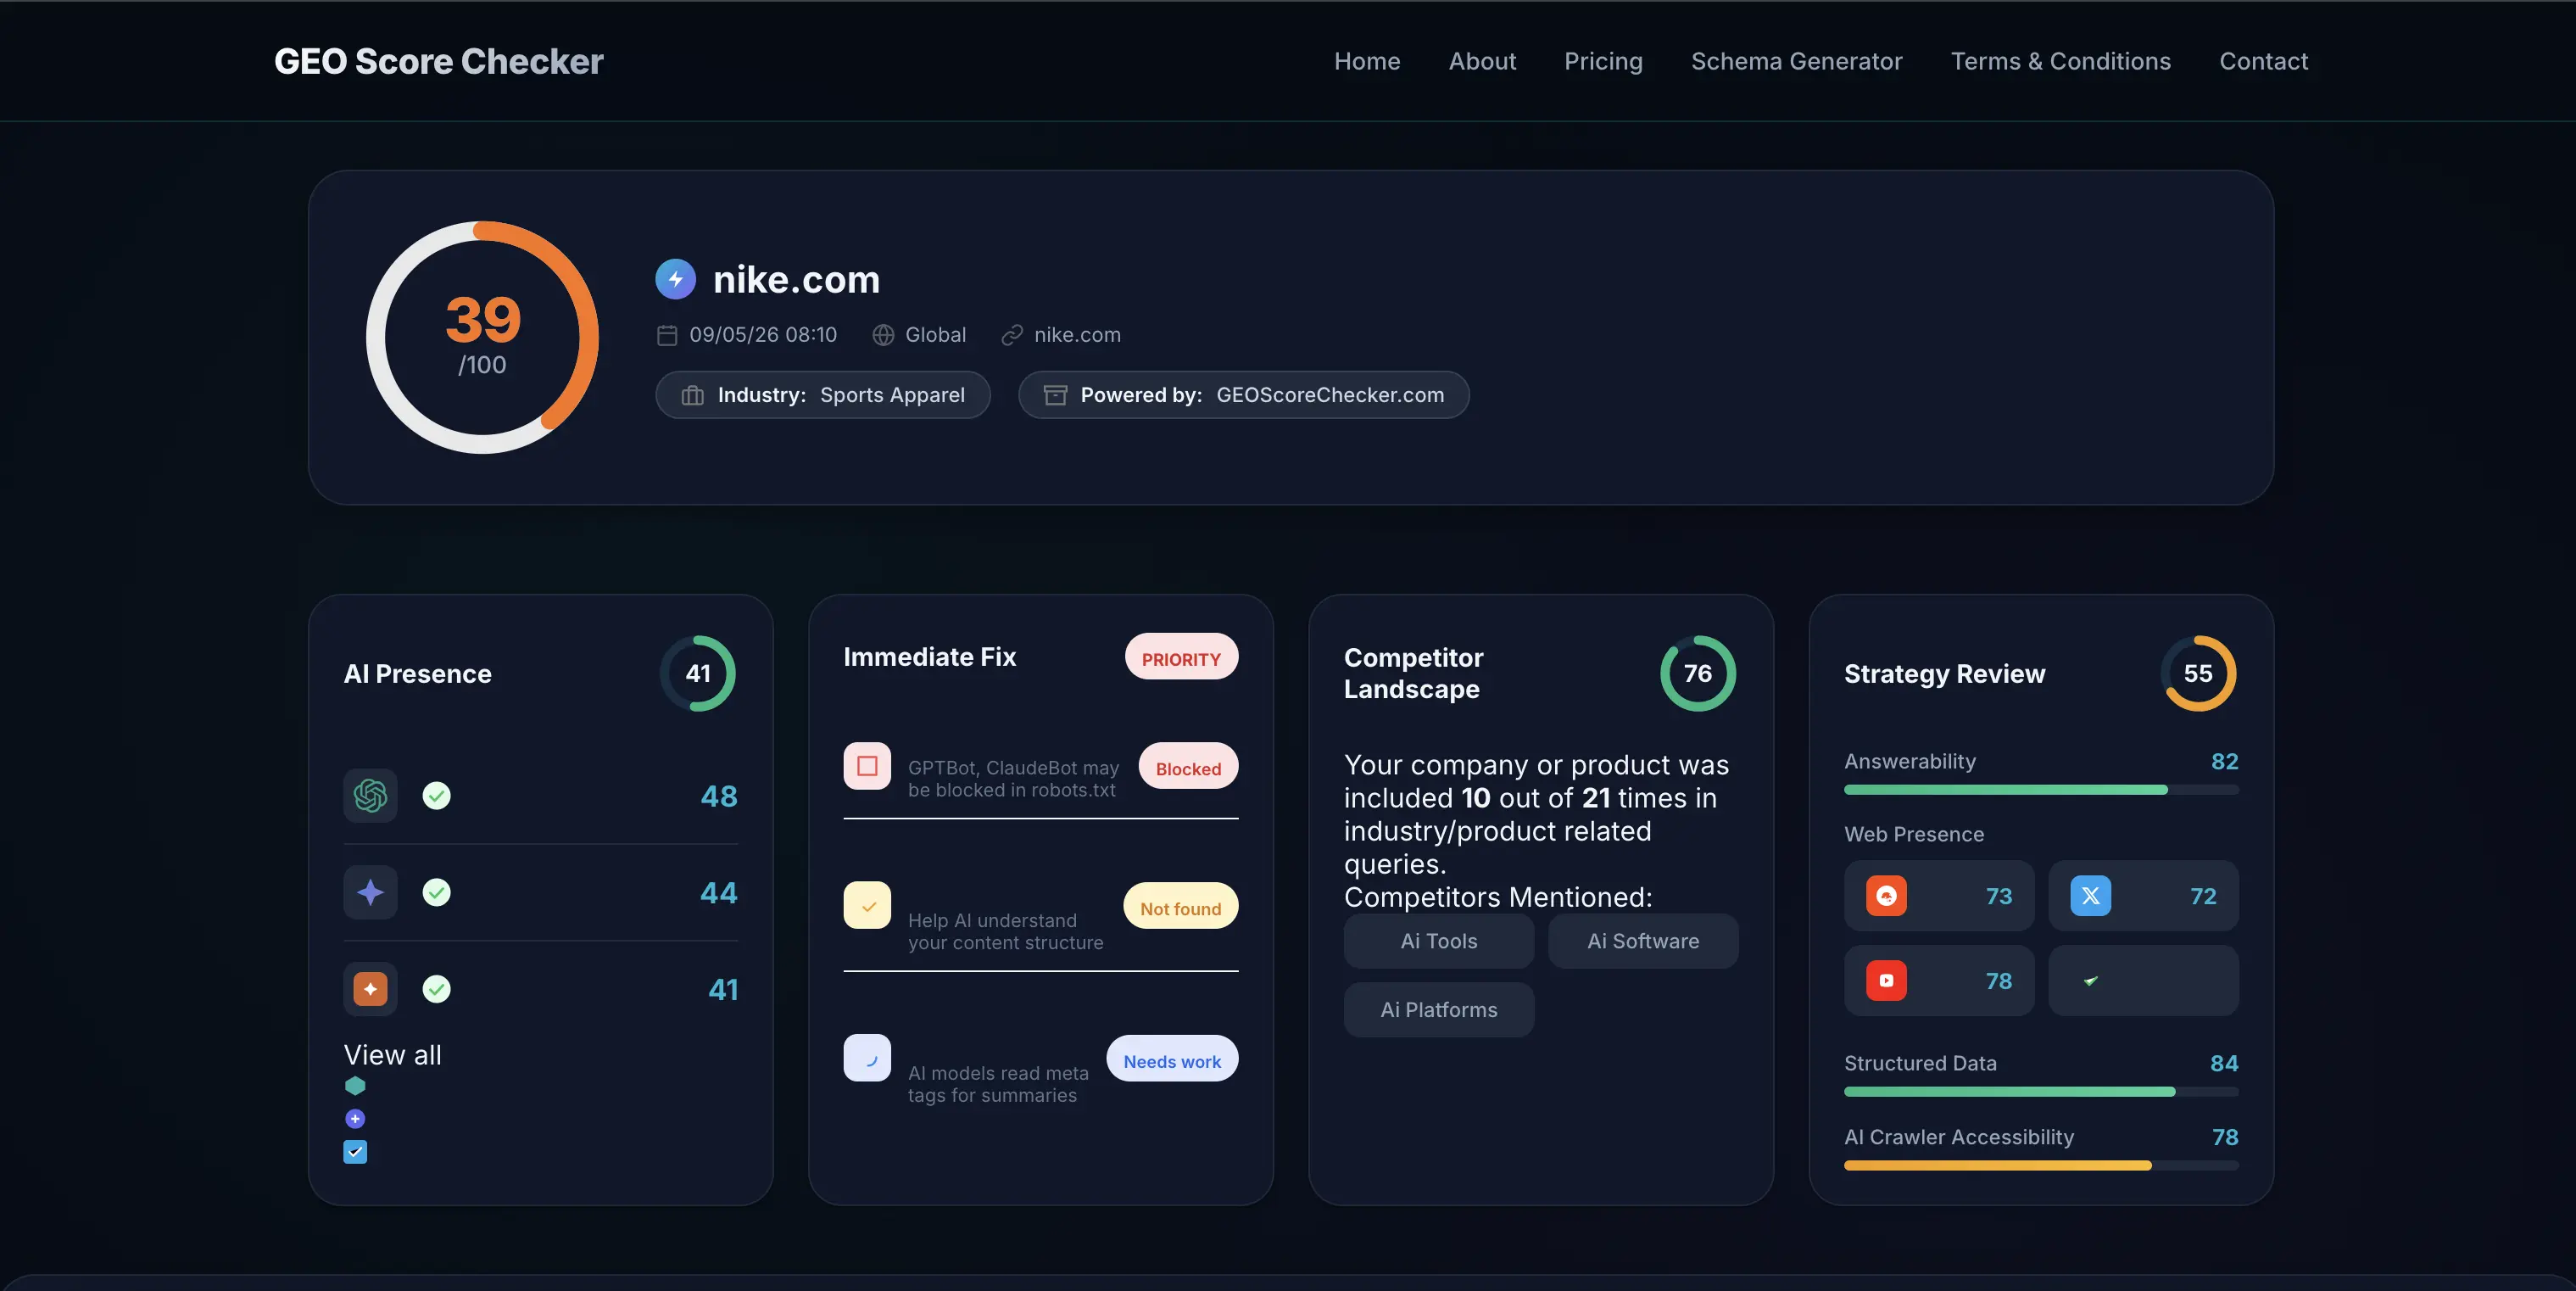Go to the About page

tap(1482, 61)
